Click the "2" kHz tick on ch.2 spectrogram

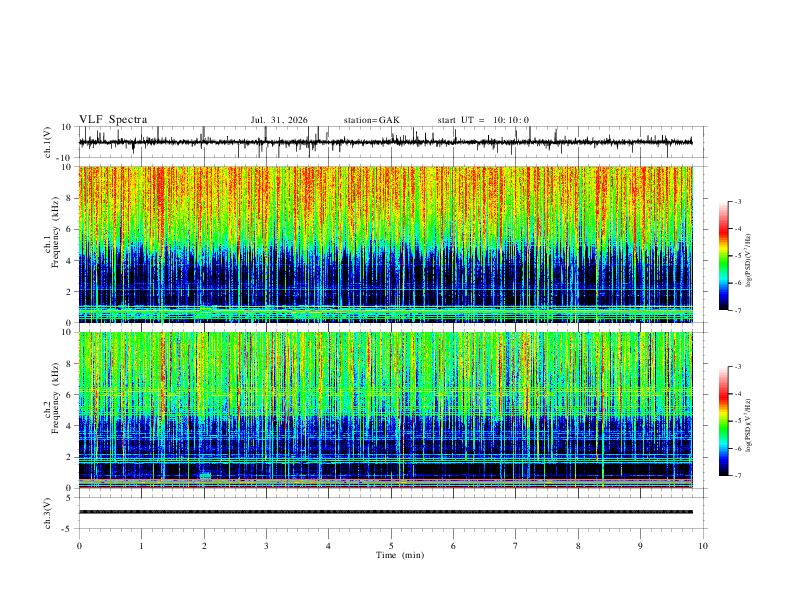point(69,457)
